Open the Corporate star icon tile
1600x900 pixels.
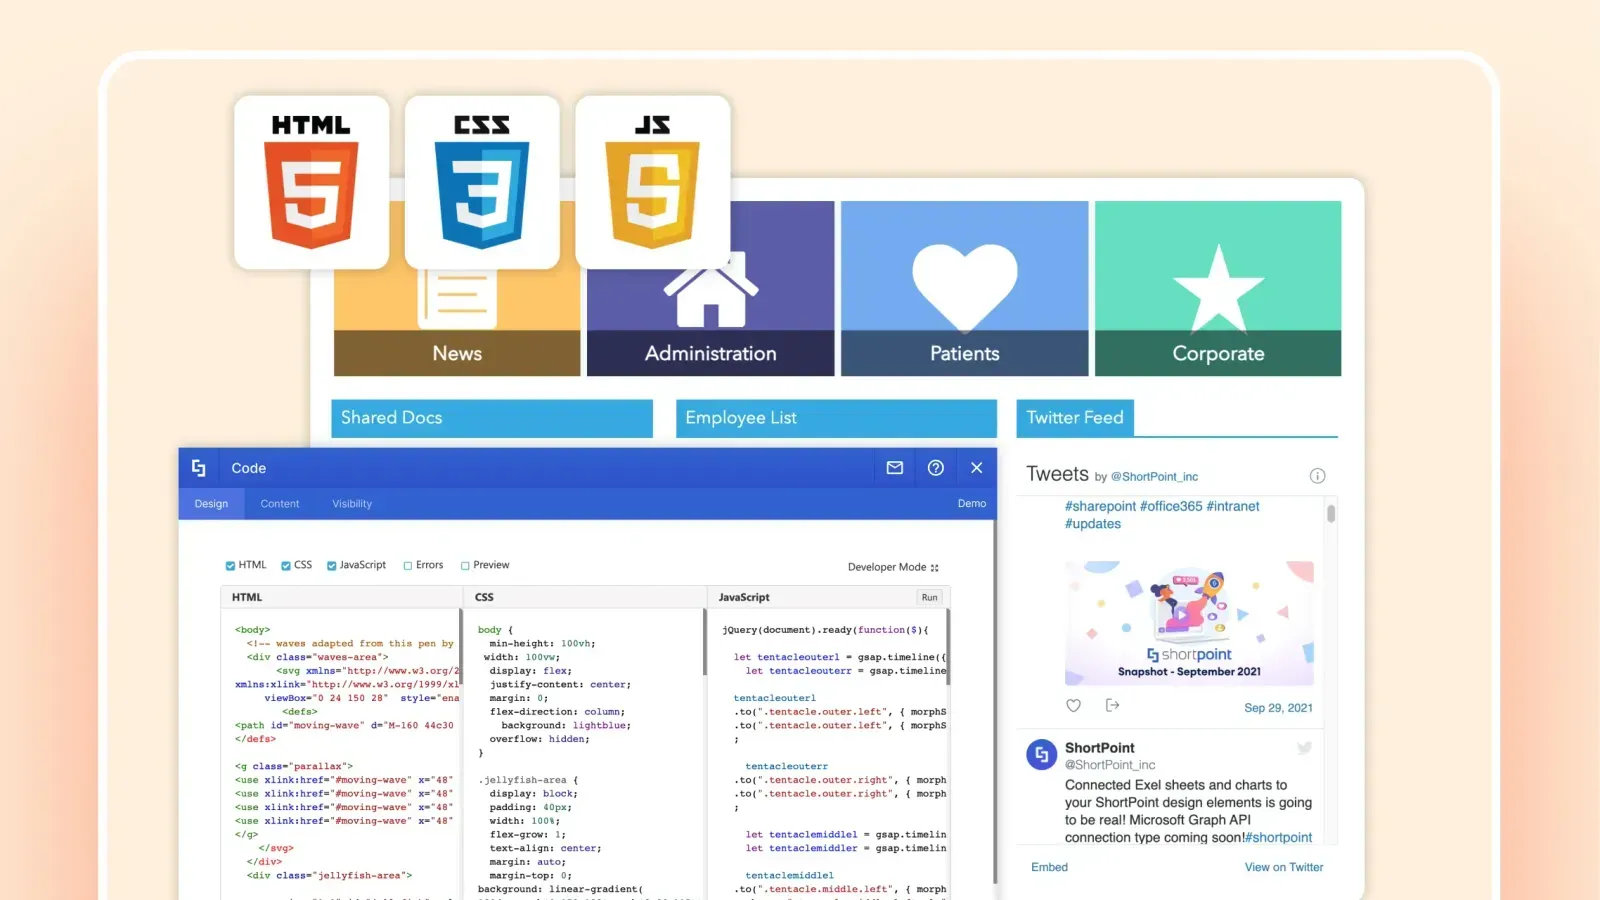1217,285
